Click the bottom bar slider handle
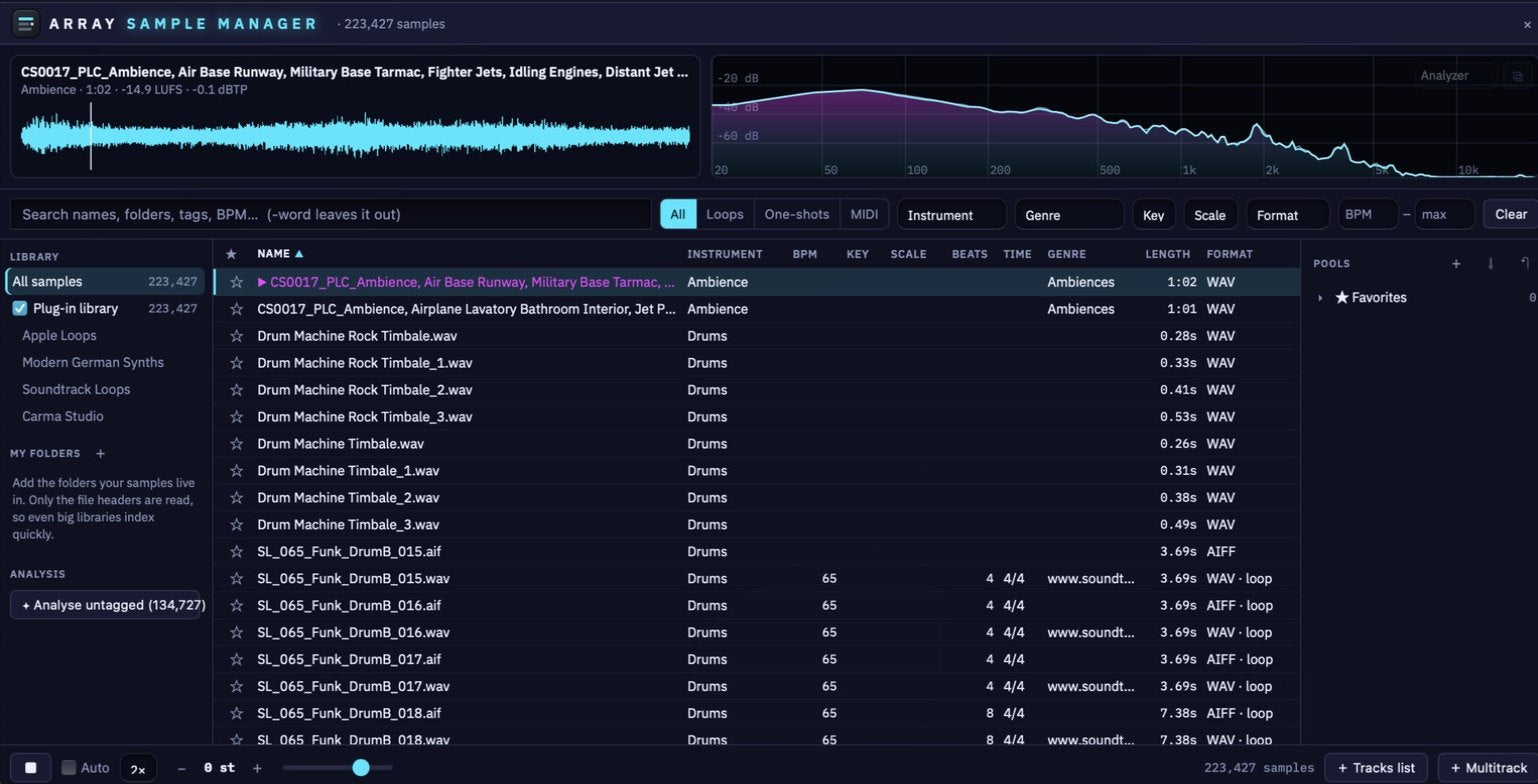 pyautogui.click(x=361, y=768)
